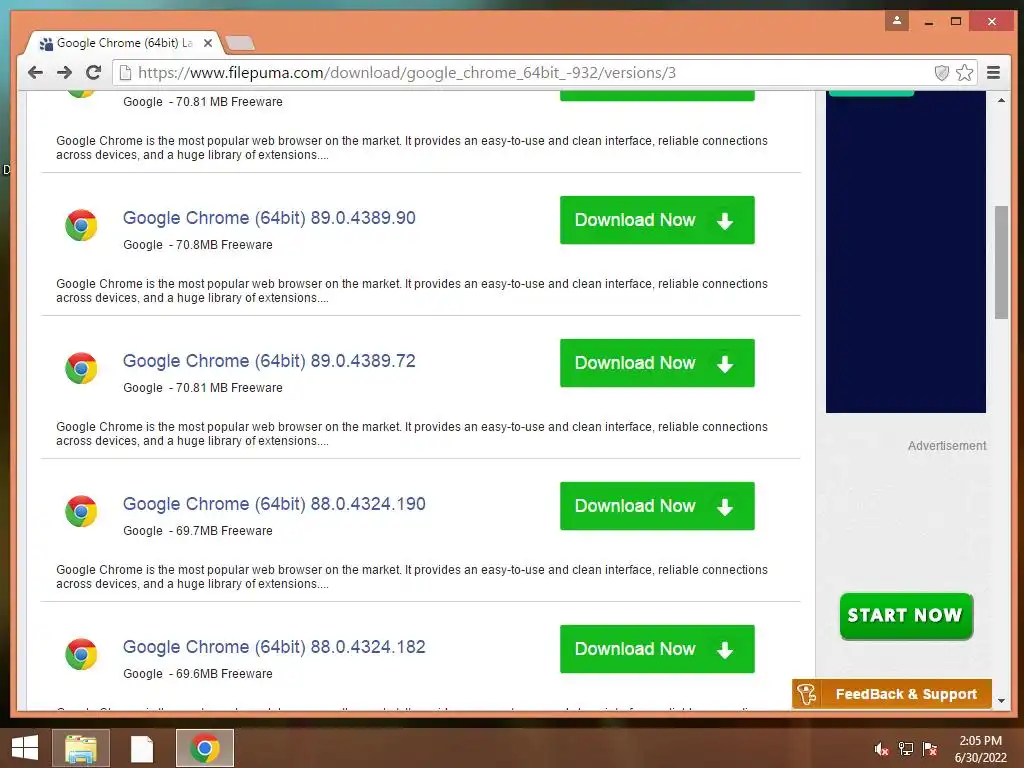The image size is (1024, 768).
Task: Click the 'Advertisement' label
Action: 947,446
